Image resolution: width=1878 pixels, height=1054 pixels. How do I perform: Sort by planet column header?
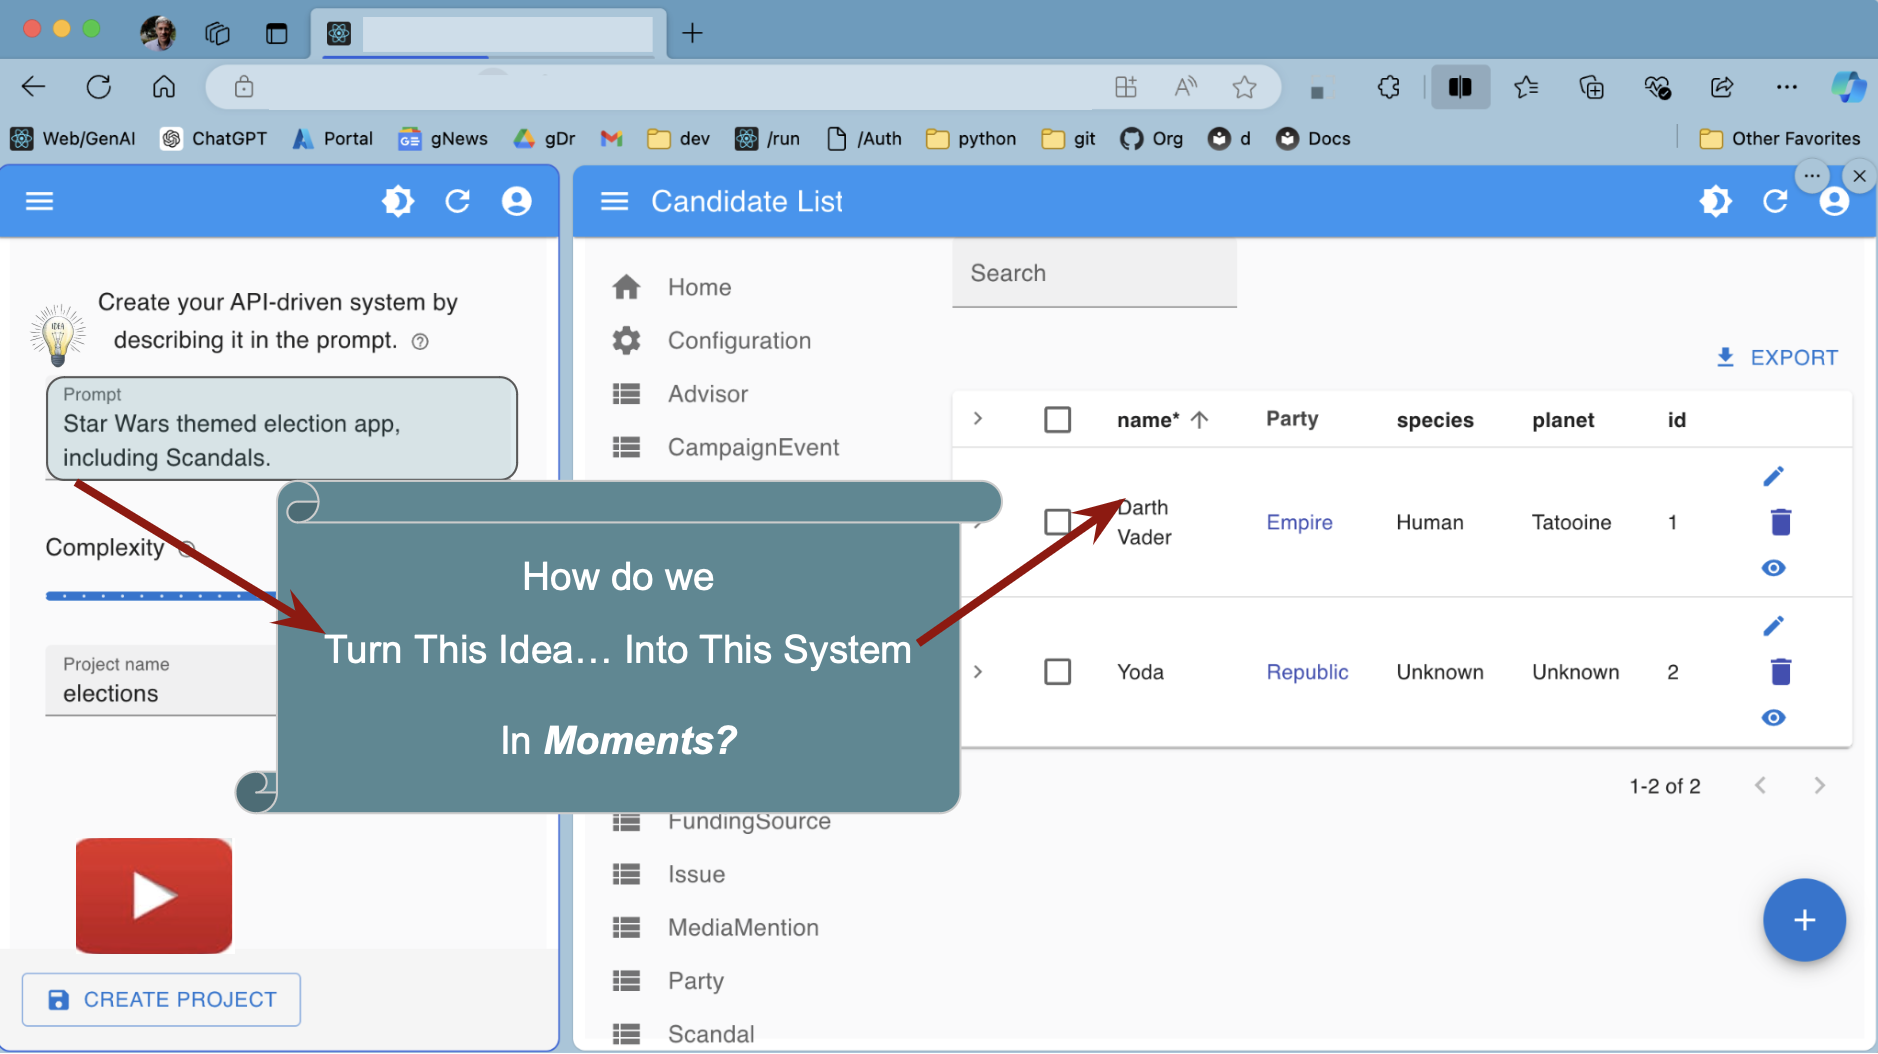coord(1563,420)
